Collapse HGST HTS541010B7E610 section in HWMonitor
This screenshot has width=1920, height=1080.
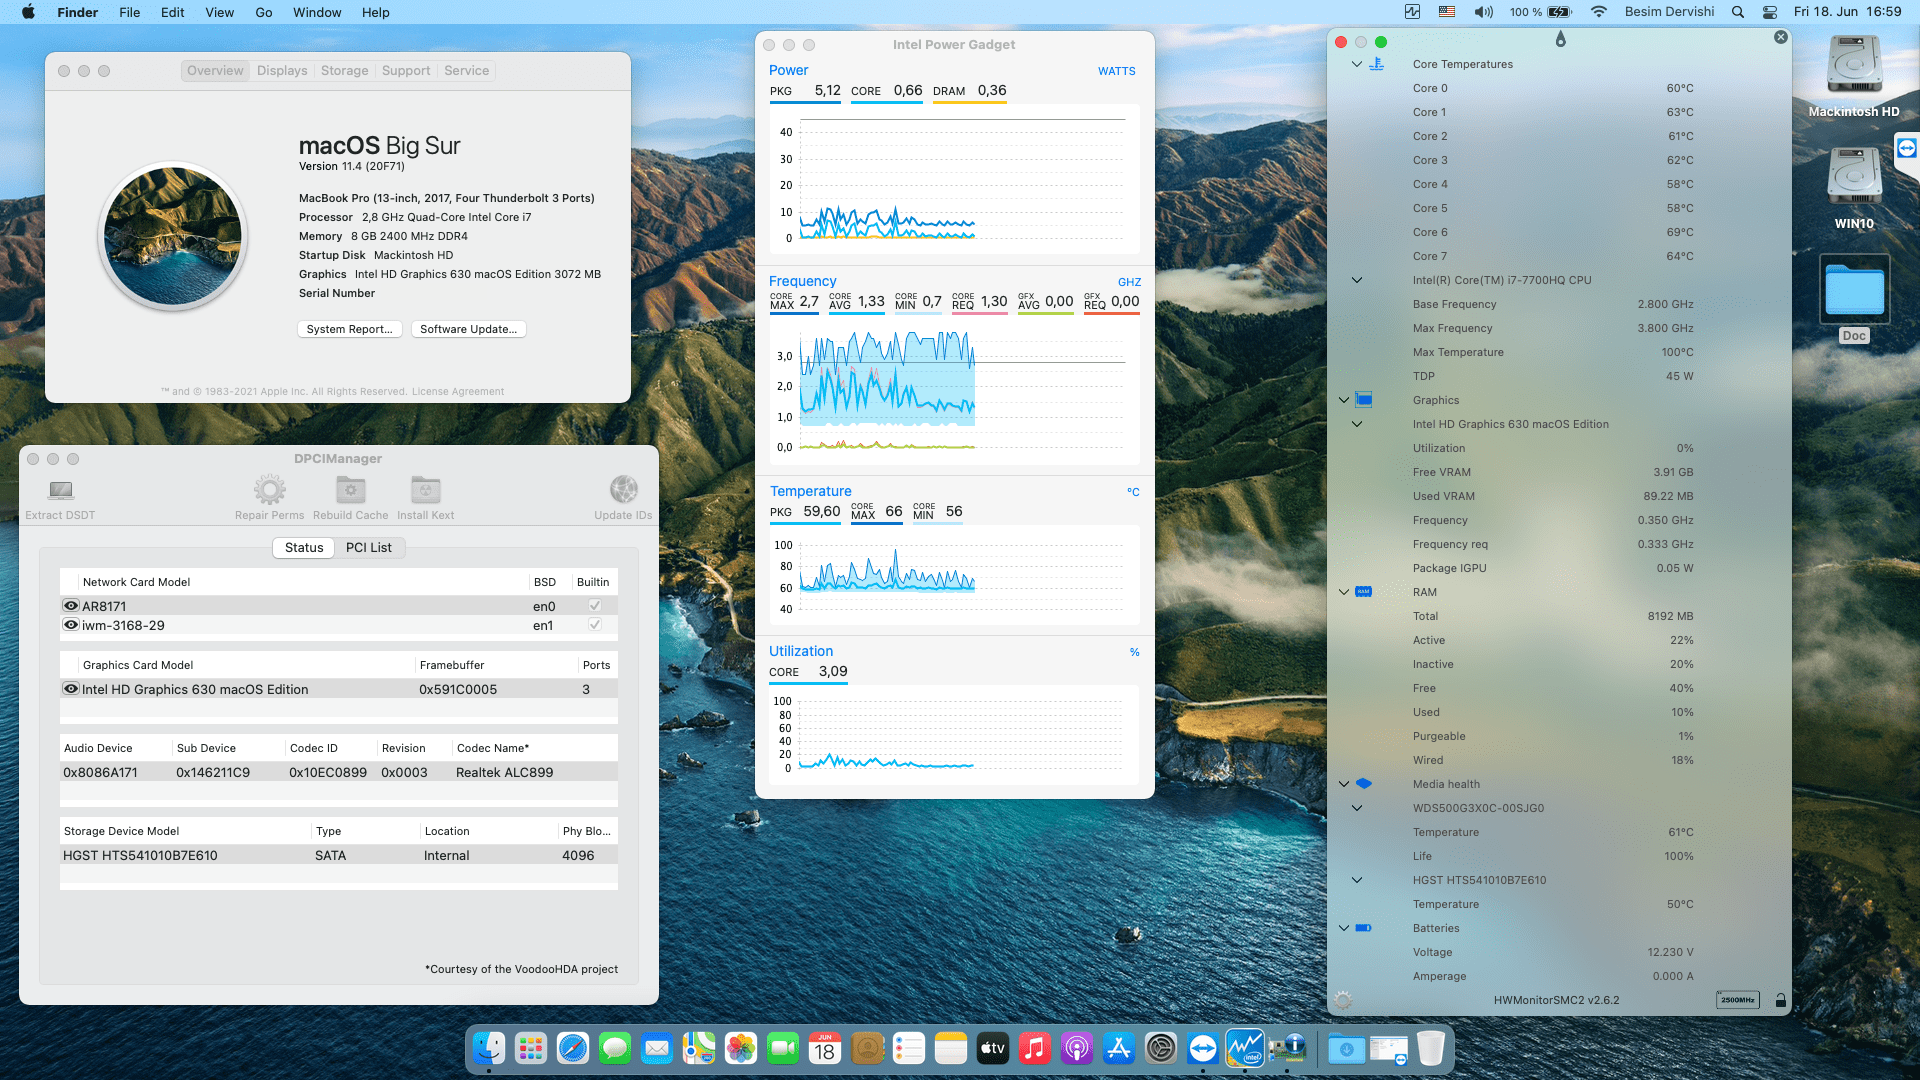pos(1357,880)
